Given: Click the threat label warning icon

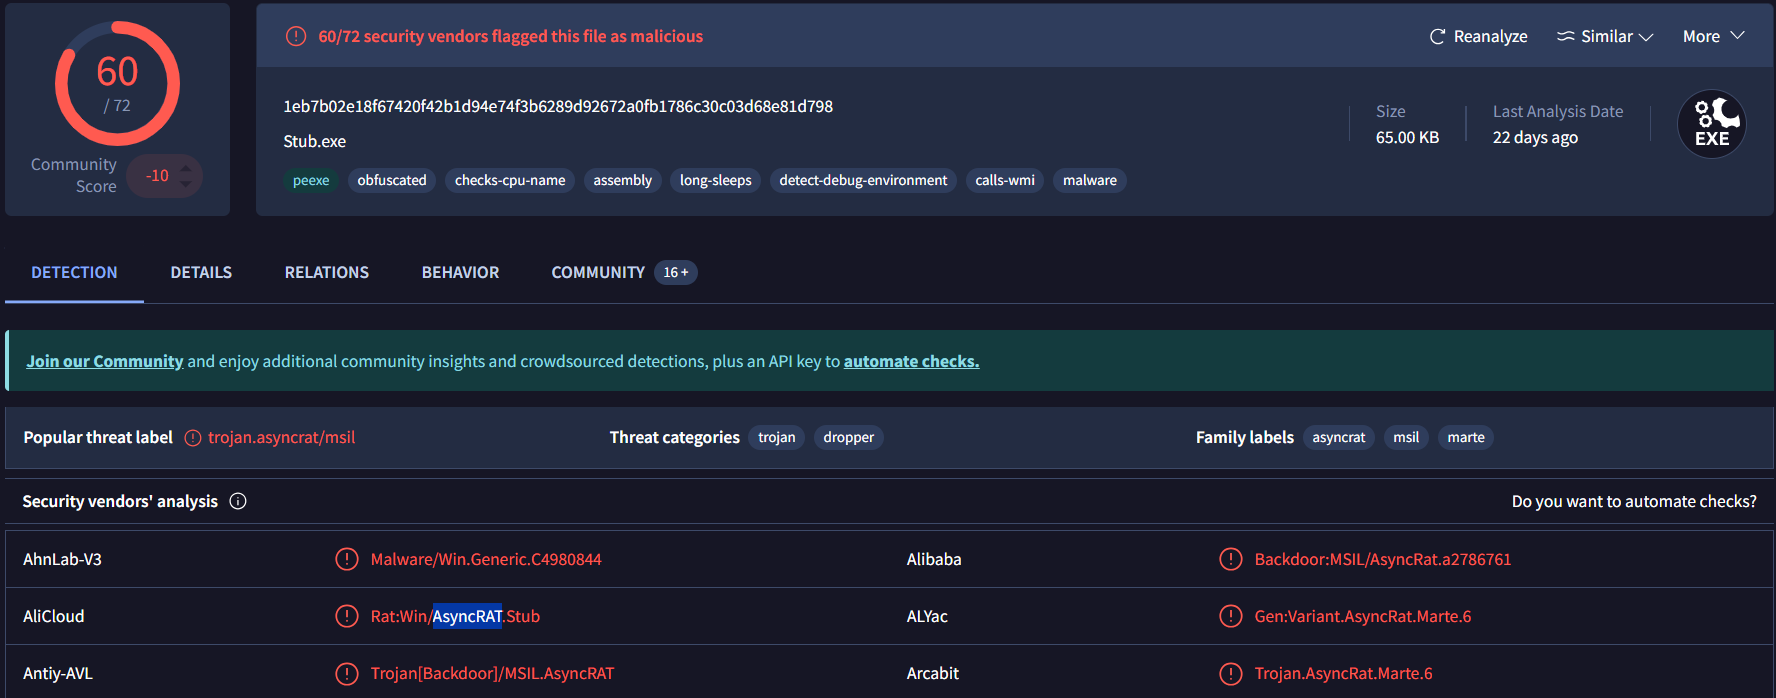Looking at the screenshot, I should click(x=193, y=438).
